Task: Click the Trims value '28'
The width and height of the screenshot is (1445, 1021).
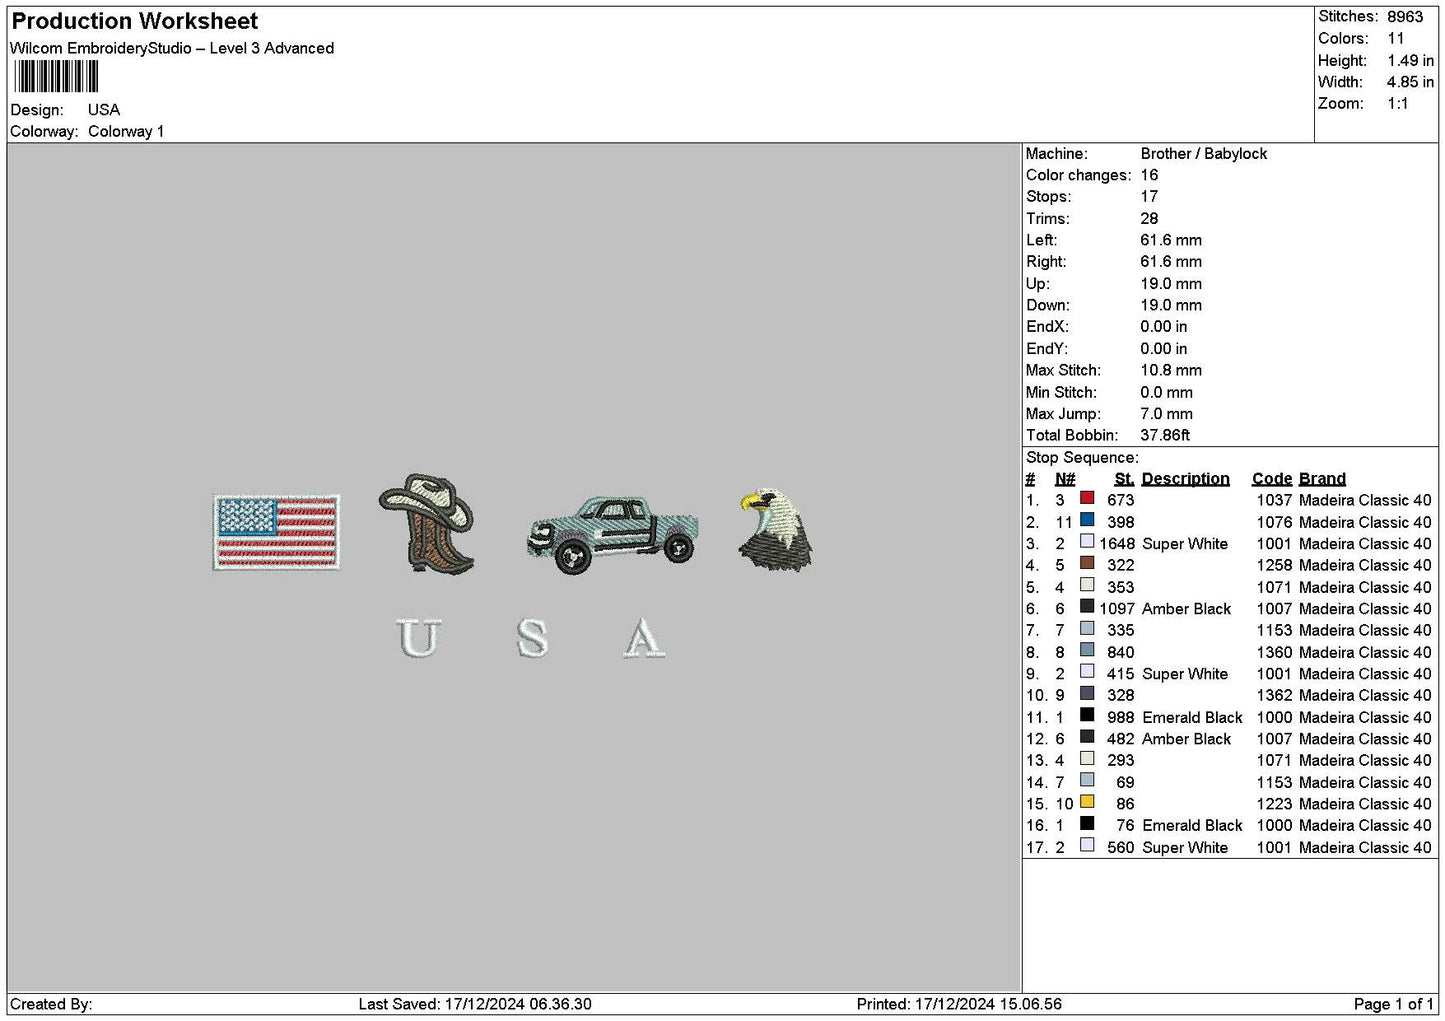Action: [x=1149, y=219]
